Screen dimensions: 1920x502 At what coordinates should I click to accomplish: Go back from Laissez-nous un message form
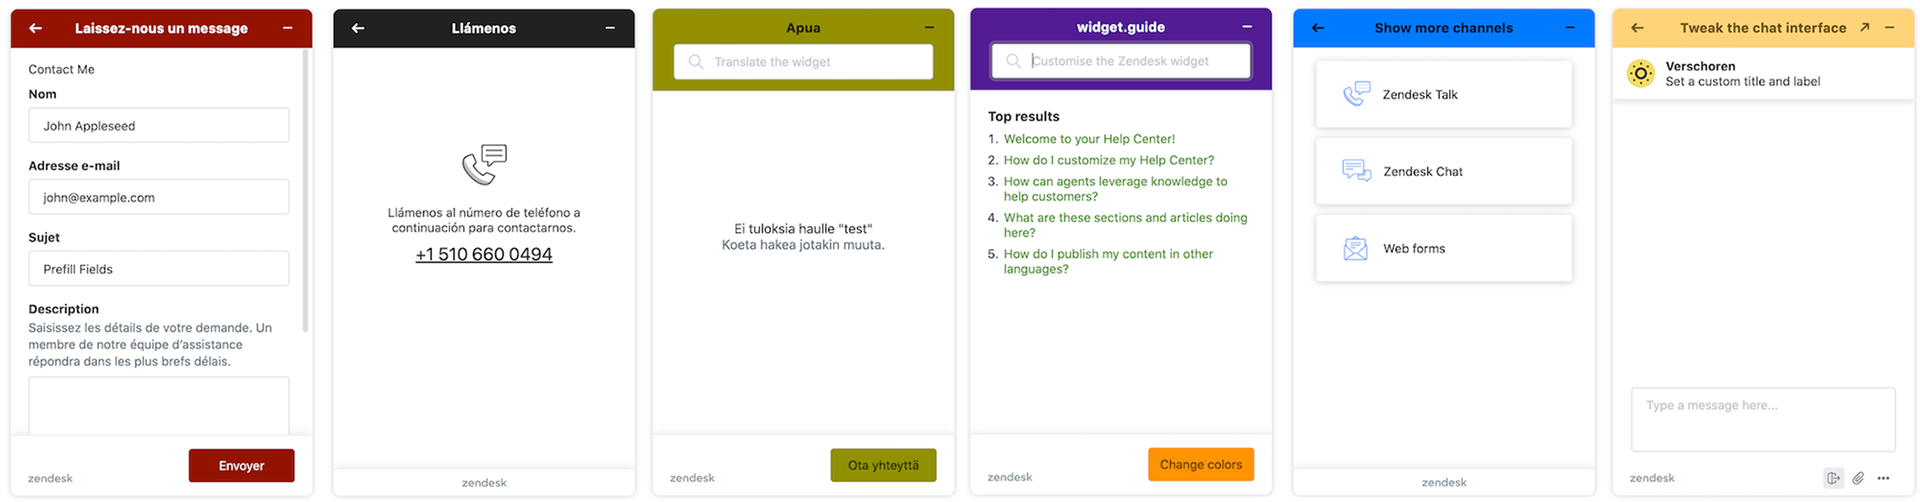point(36,28)
